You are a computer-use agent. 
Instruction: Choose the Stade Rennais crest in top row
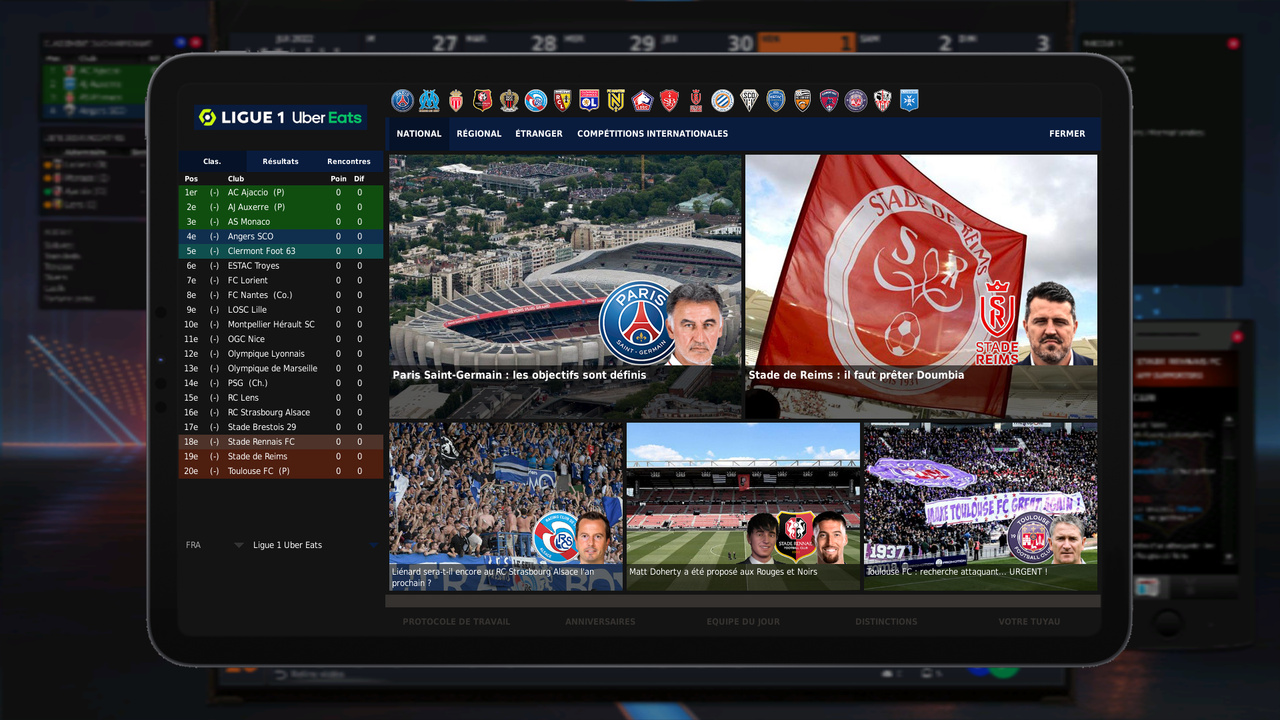[483, 100]
